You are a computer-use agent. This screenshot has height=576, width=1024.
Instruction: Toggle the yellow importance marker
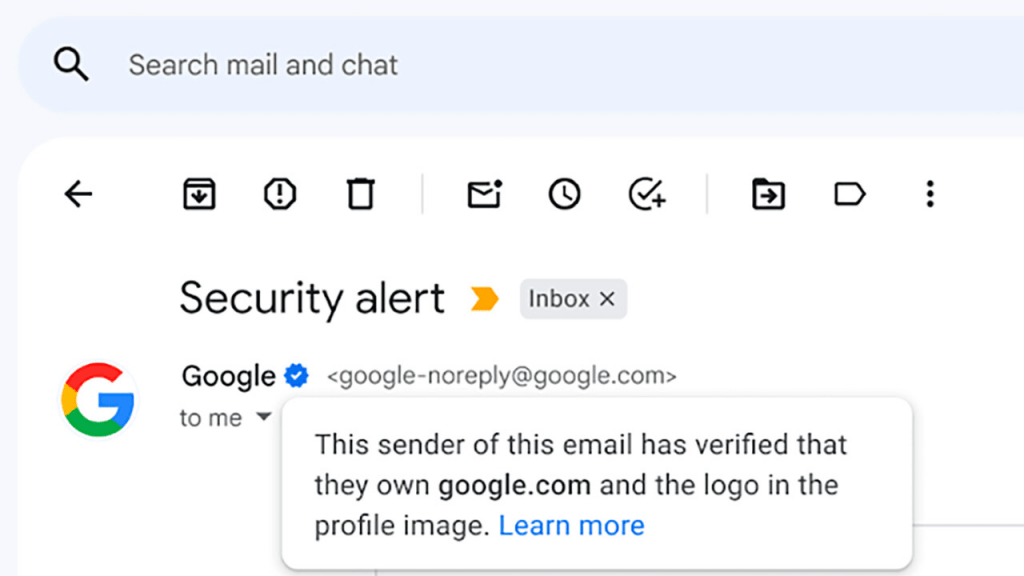(x=484, y=299)
